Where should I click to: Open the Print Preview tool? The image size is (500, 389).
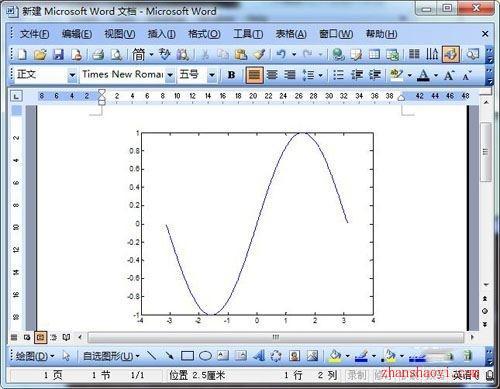116,54
